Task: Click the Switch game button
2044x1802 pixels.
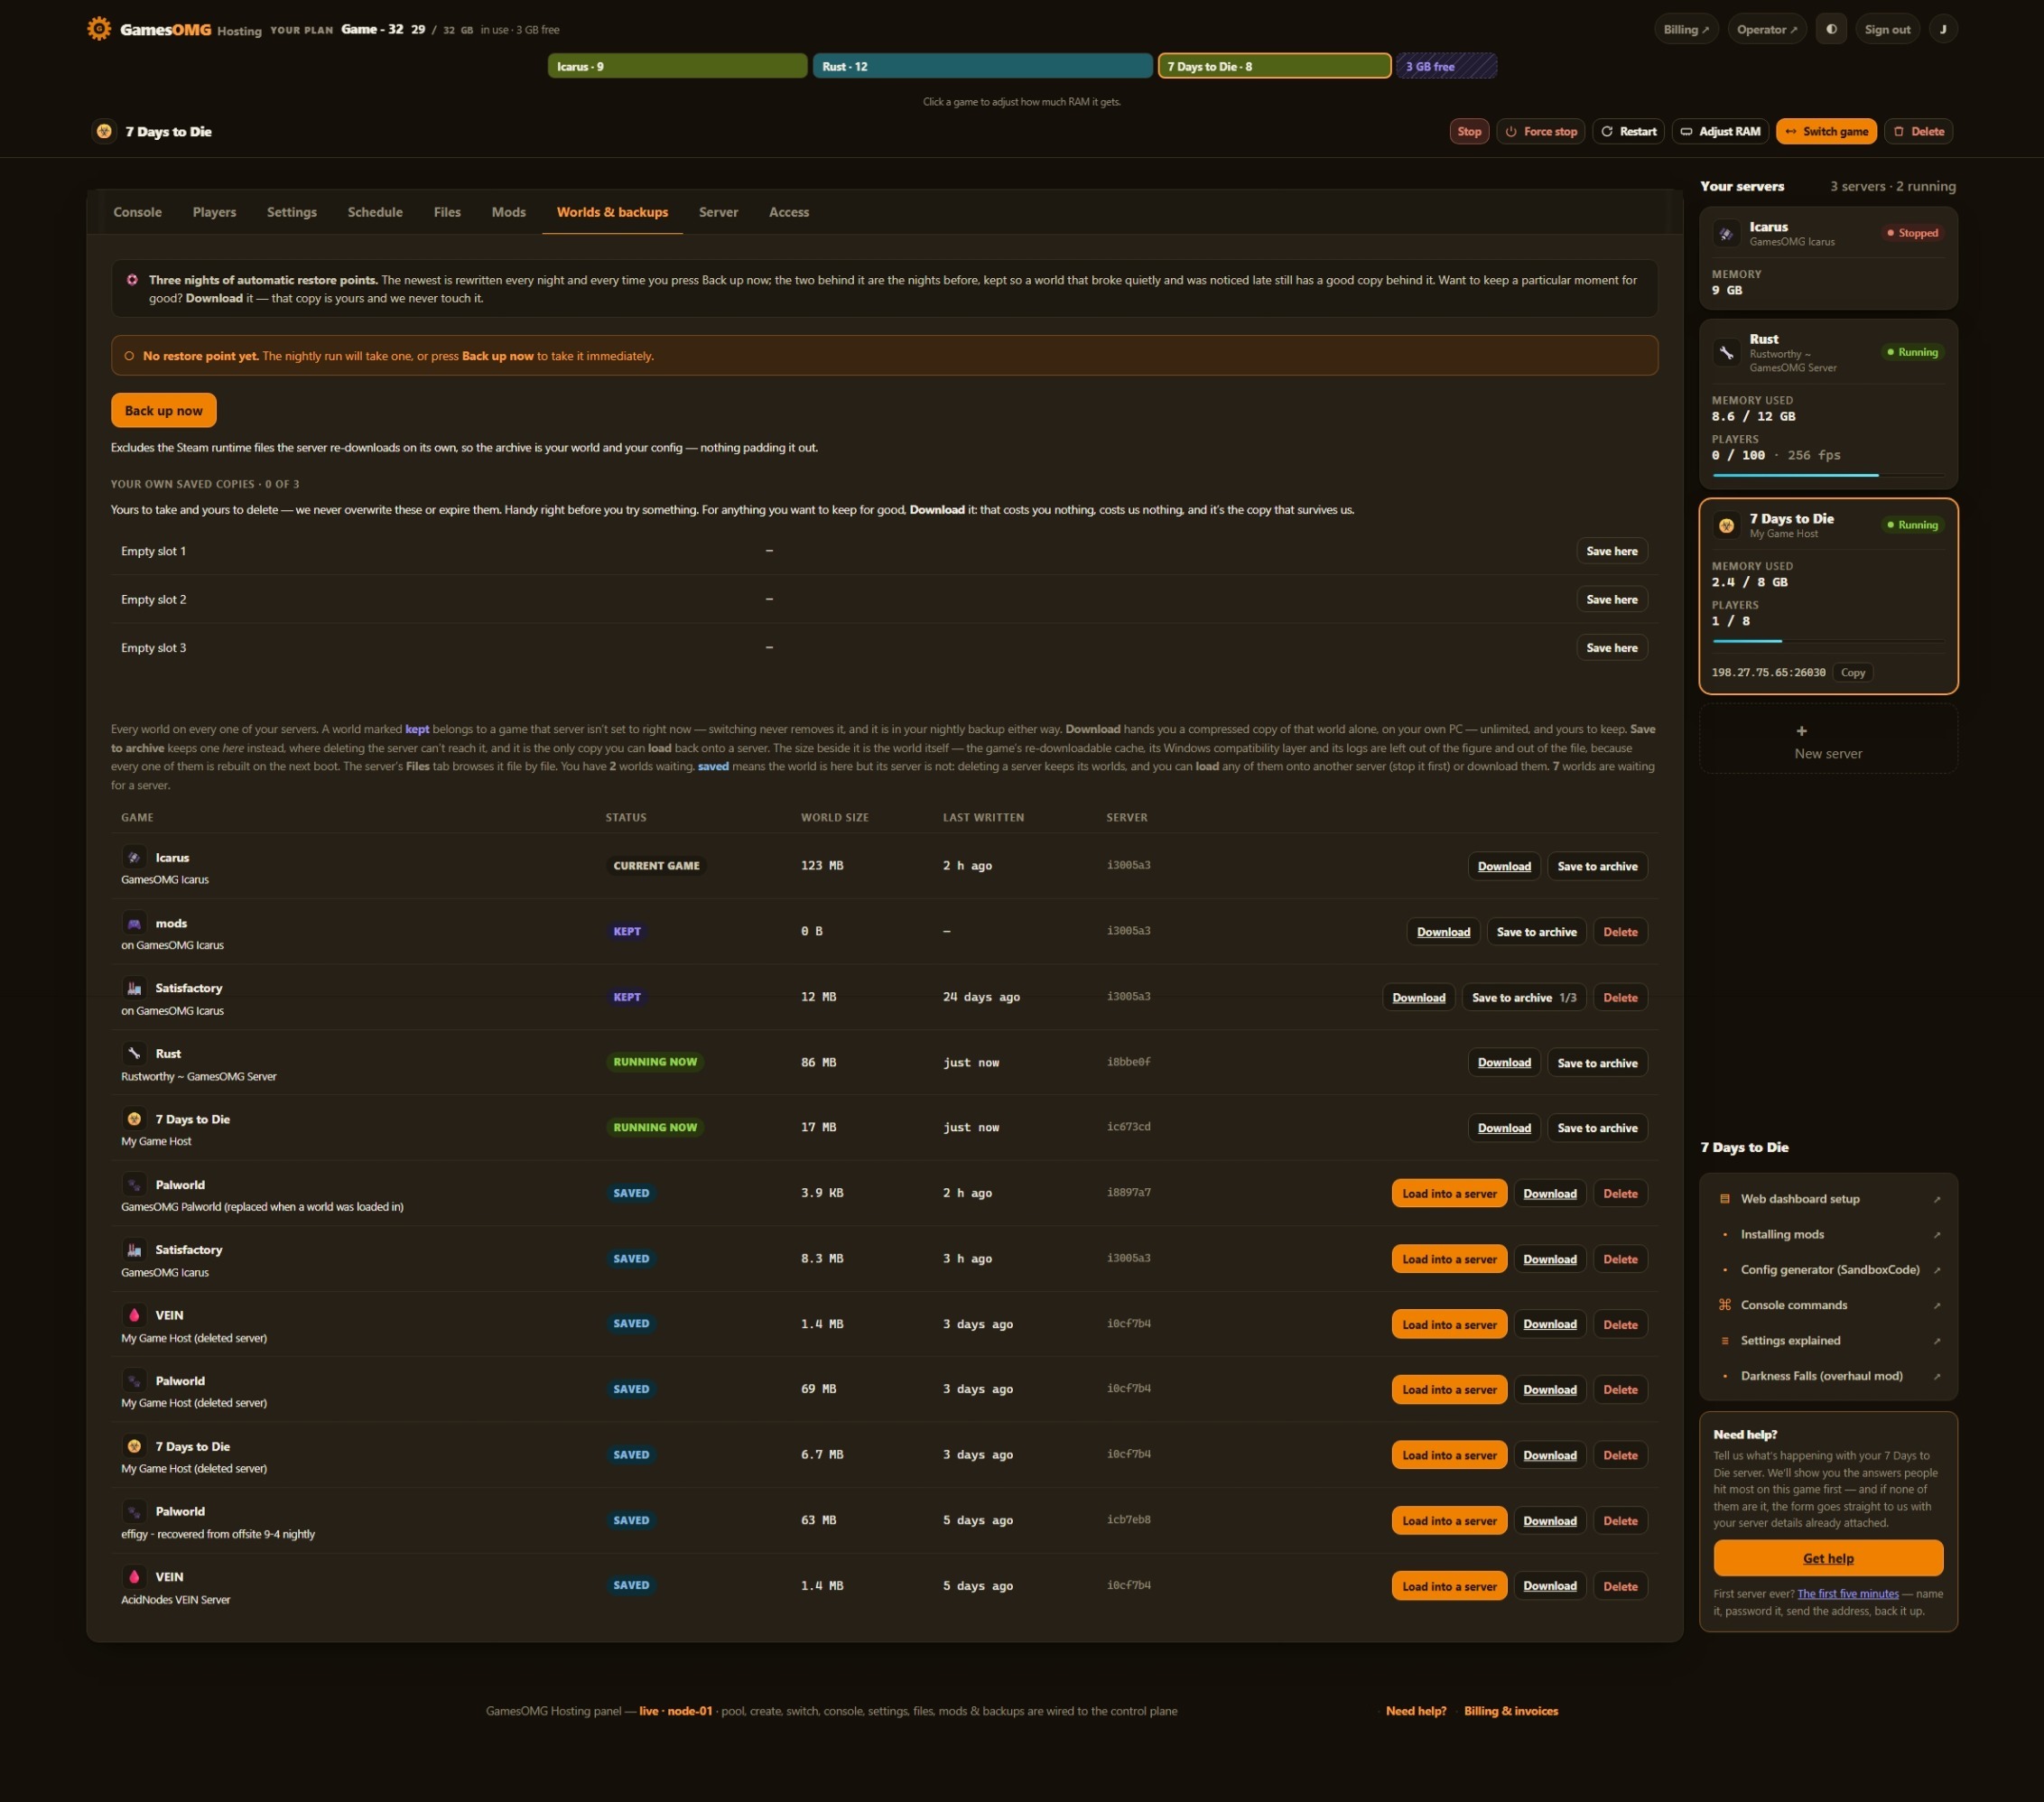Action: click(x=1826, y=131)
